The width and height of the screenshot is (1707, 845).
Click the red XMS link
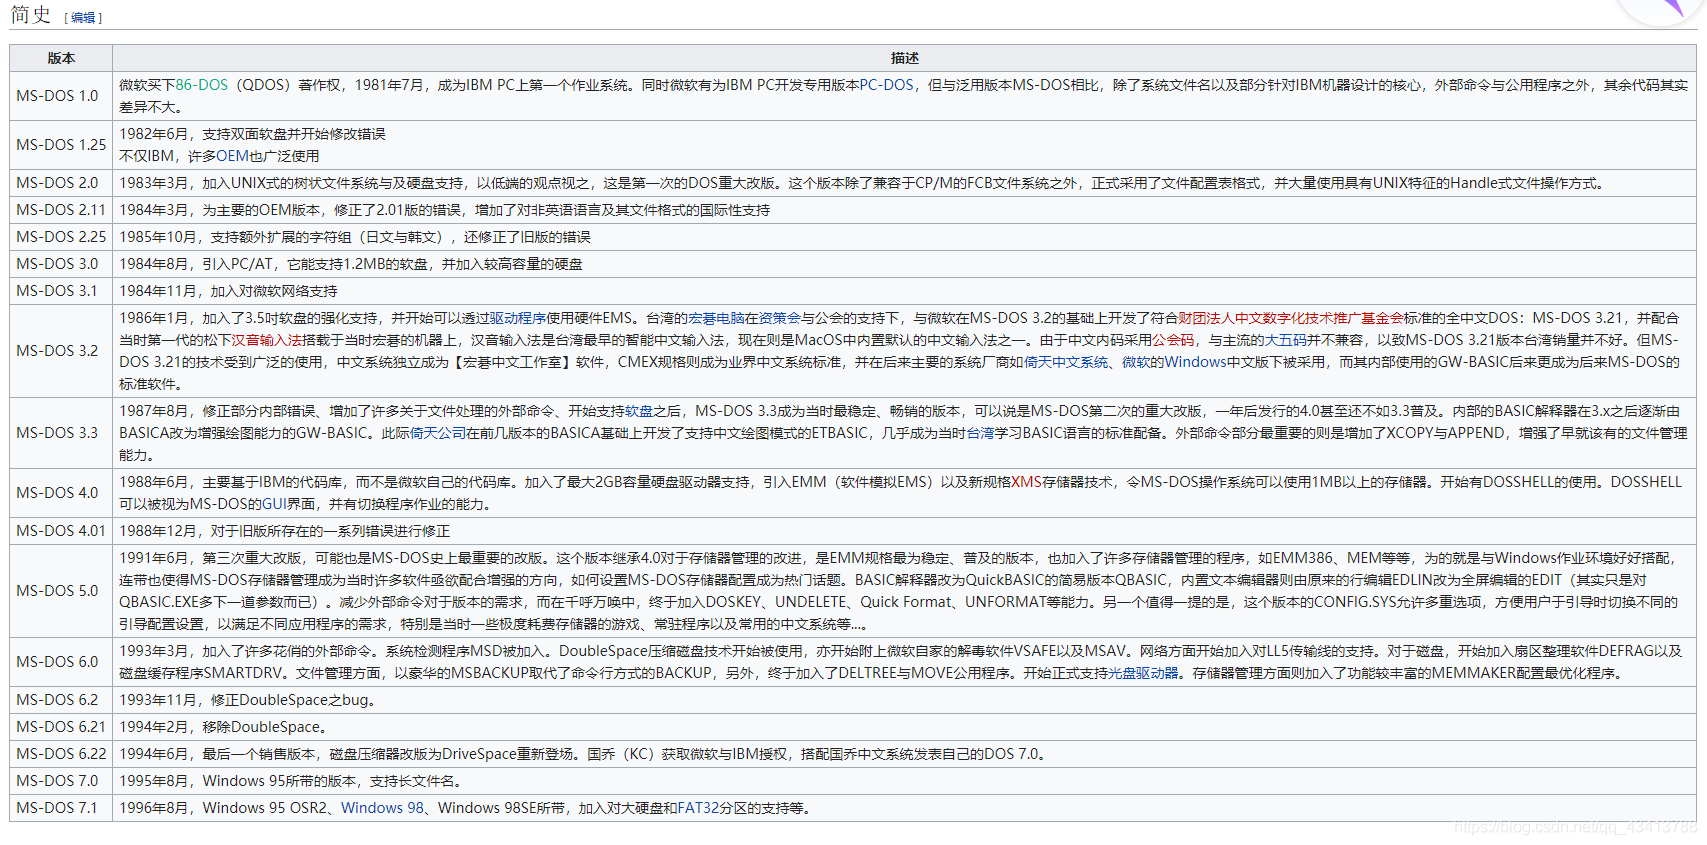(x=1026, y=482)
